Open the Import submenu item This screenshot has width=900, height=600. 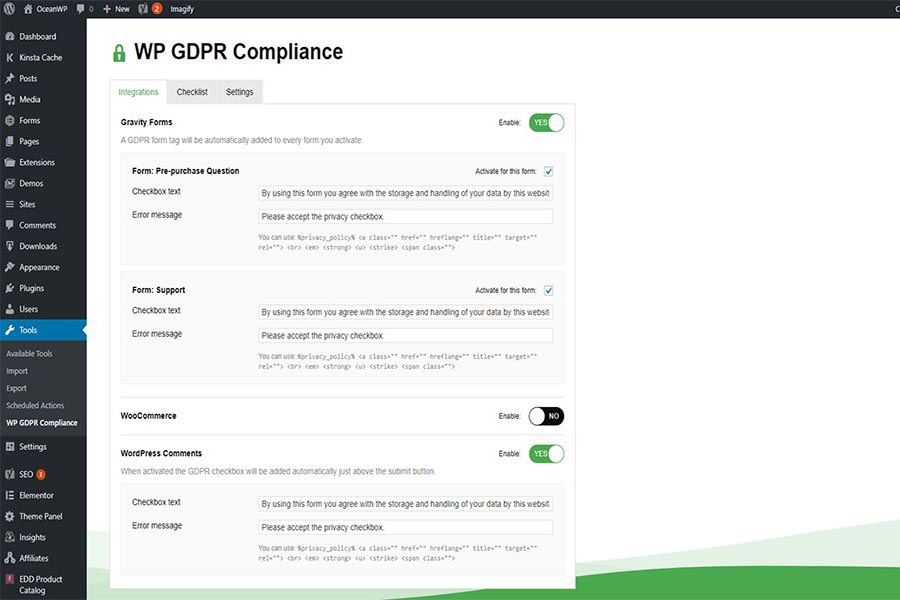pos(17,371)
